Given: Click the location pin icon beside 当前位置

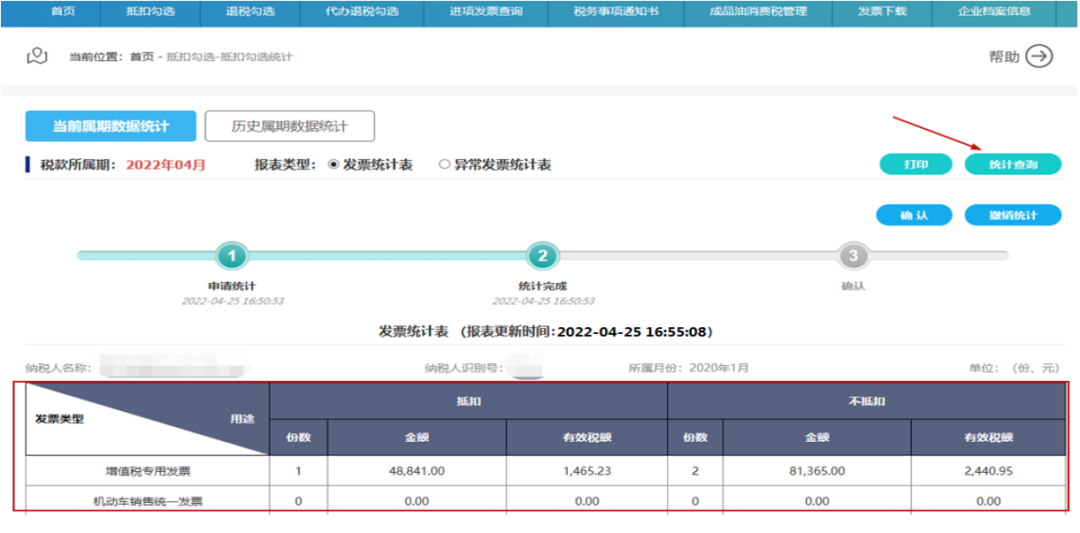Looking at the screenshot, I should pos(37,56).
